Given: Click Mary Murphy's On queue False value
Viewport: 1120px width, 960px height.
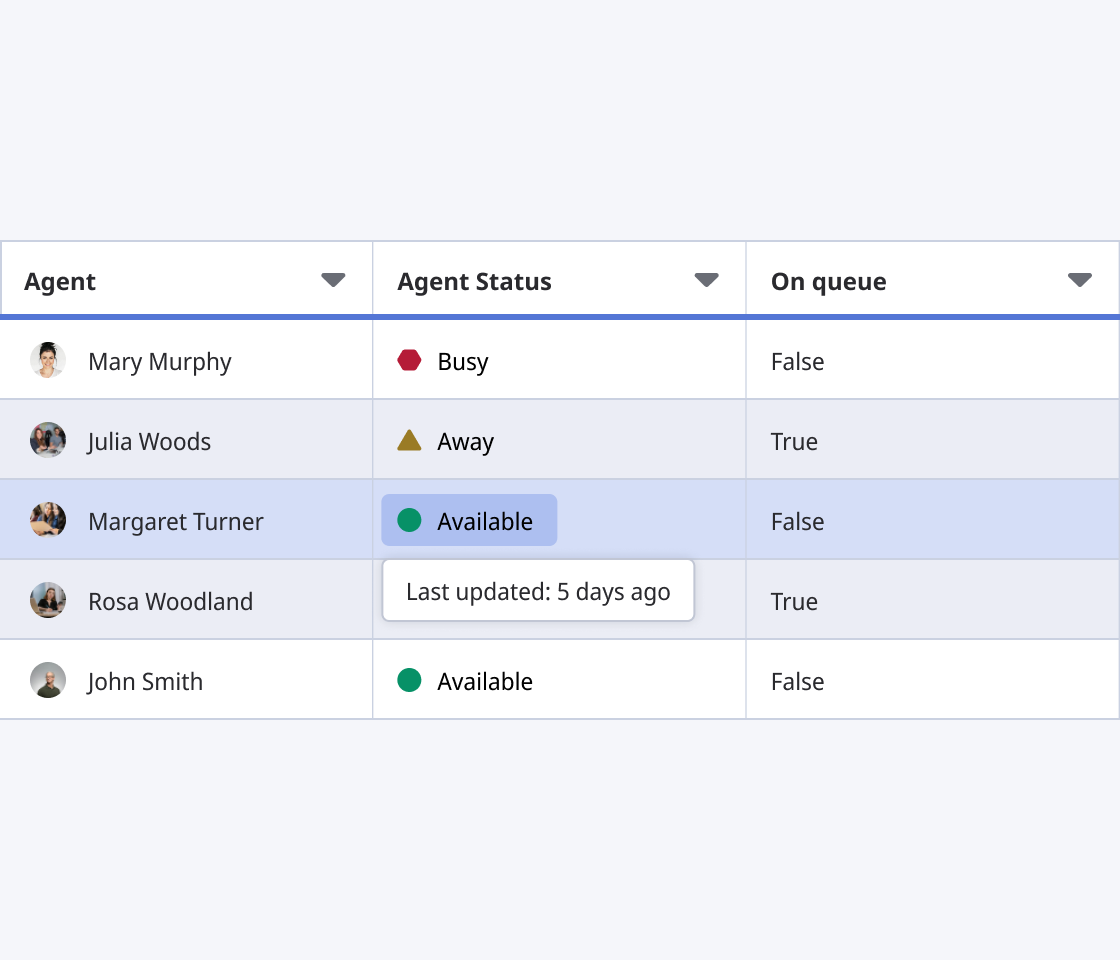Looking at the screenshot, I should tap(797, 361).
